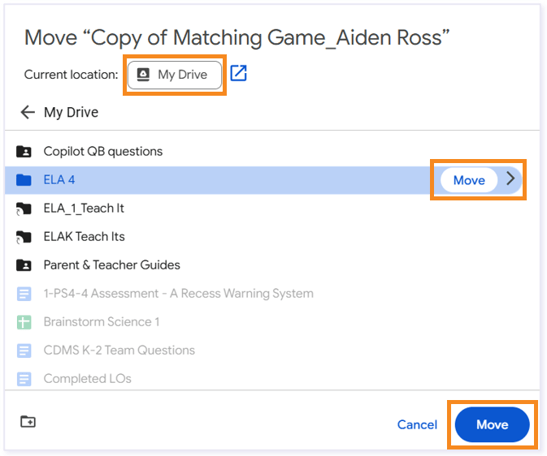Image resolution: width=547 pixels, height=456 pixels.
Task: Click the Copilot QB questions shared folder icon
Action: (24, 151)
